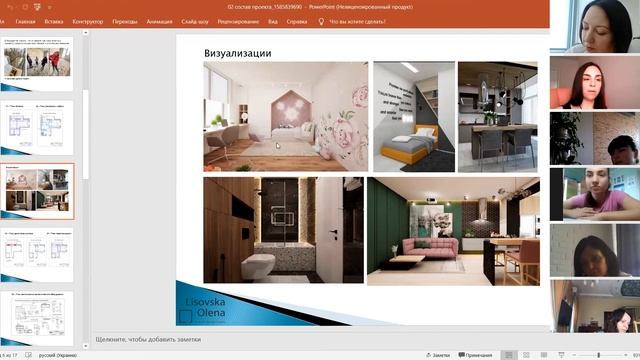
Task: Open the Вид ribbon tab
Action: click(x=273, y=22)
